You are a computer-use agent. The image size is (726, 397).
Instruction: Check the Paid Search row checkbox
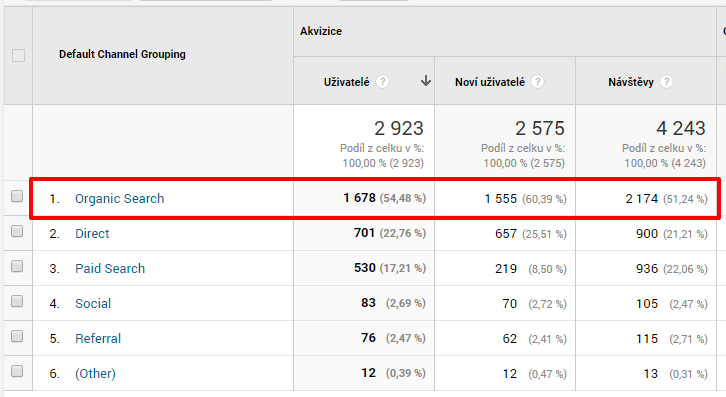tap(17, 266)
